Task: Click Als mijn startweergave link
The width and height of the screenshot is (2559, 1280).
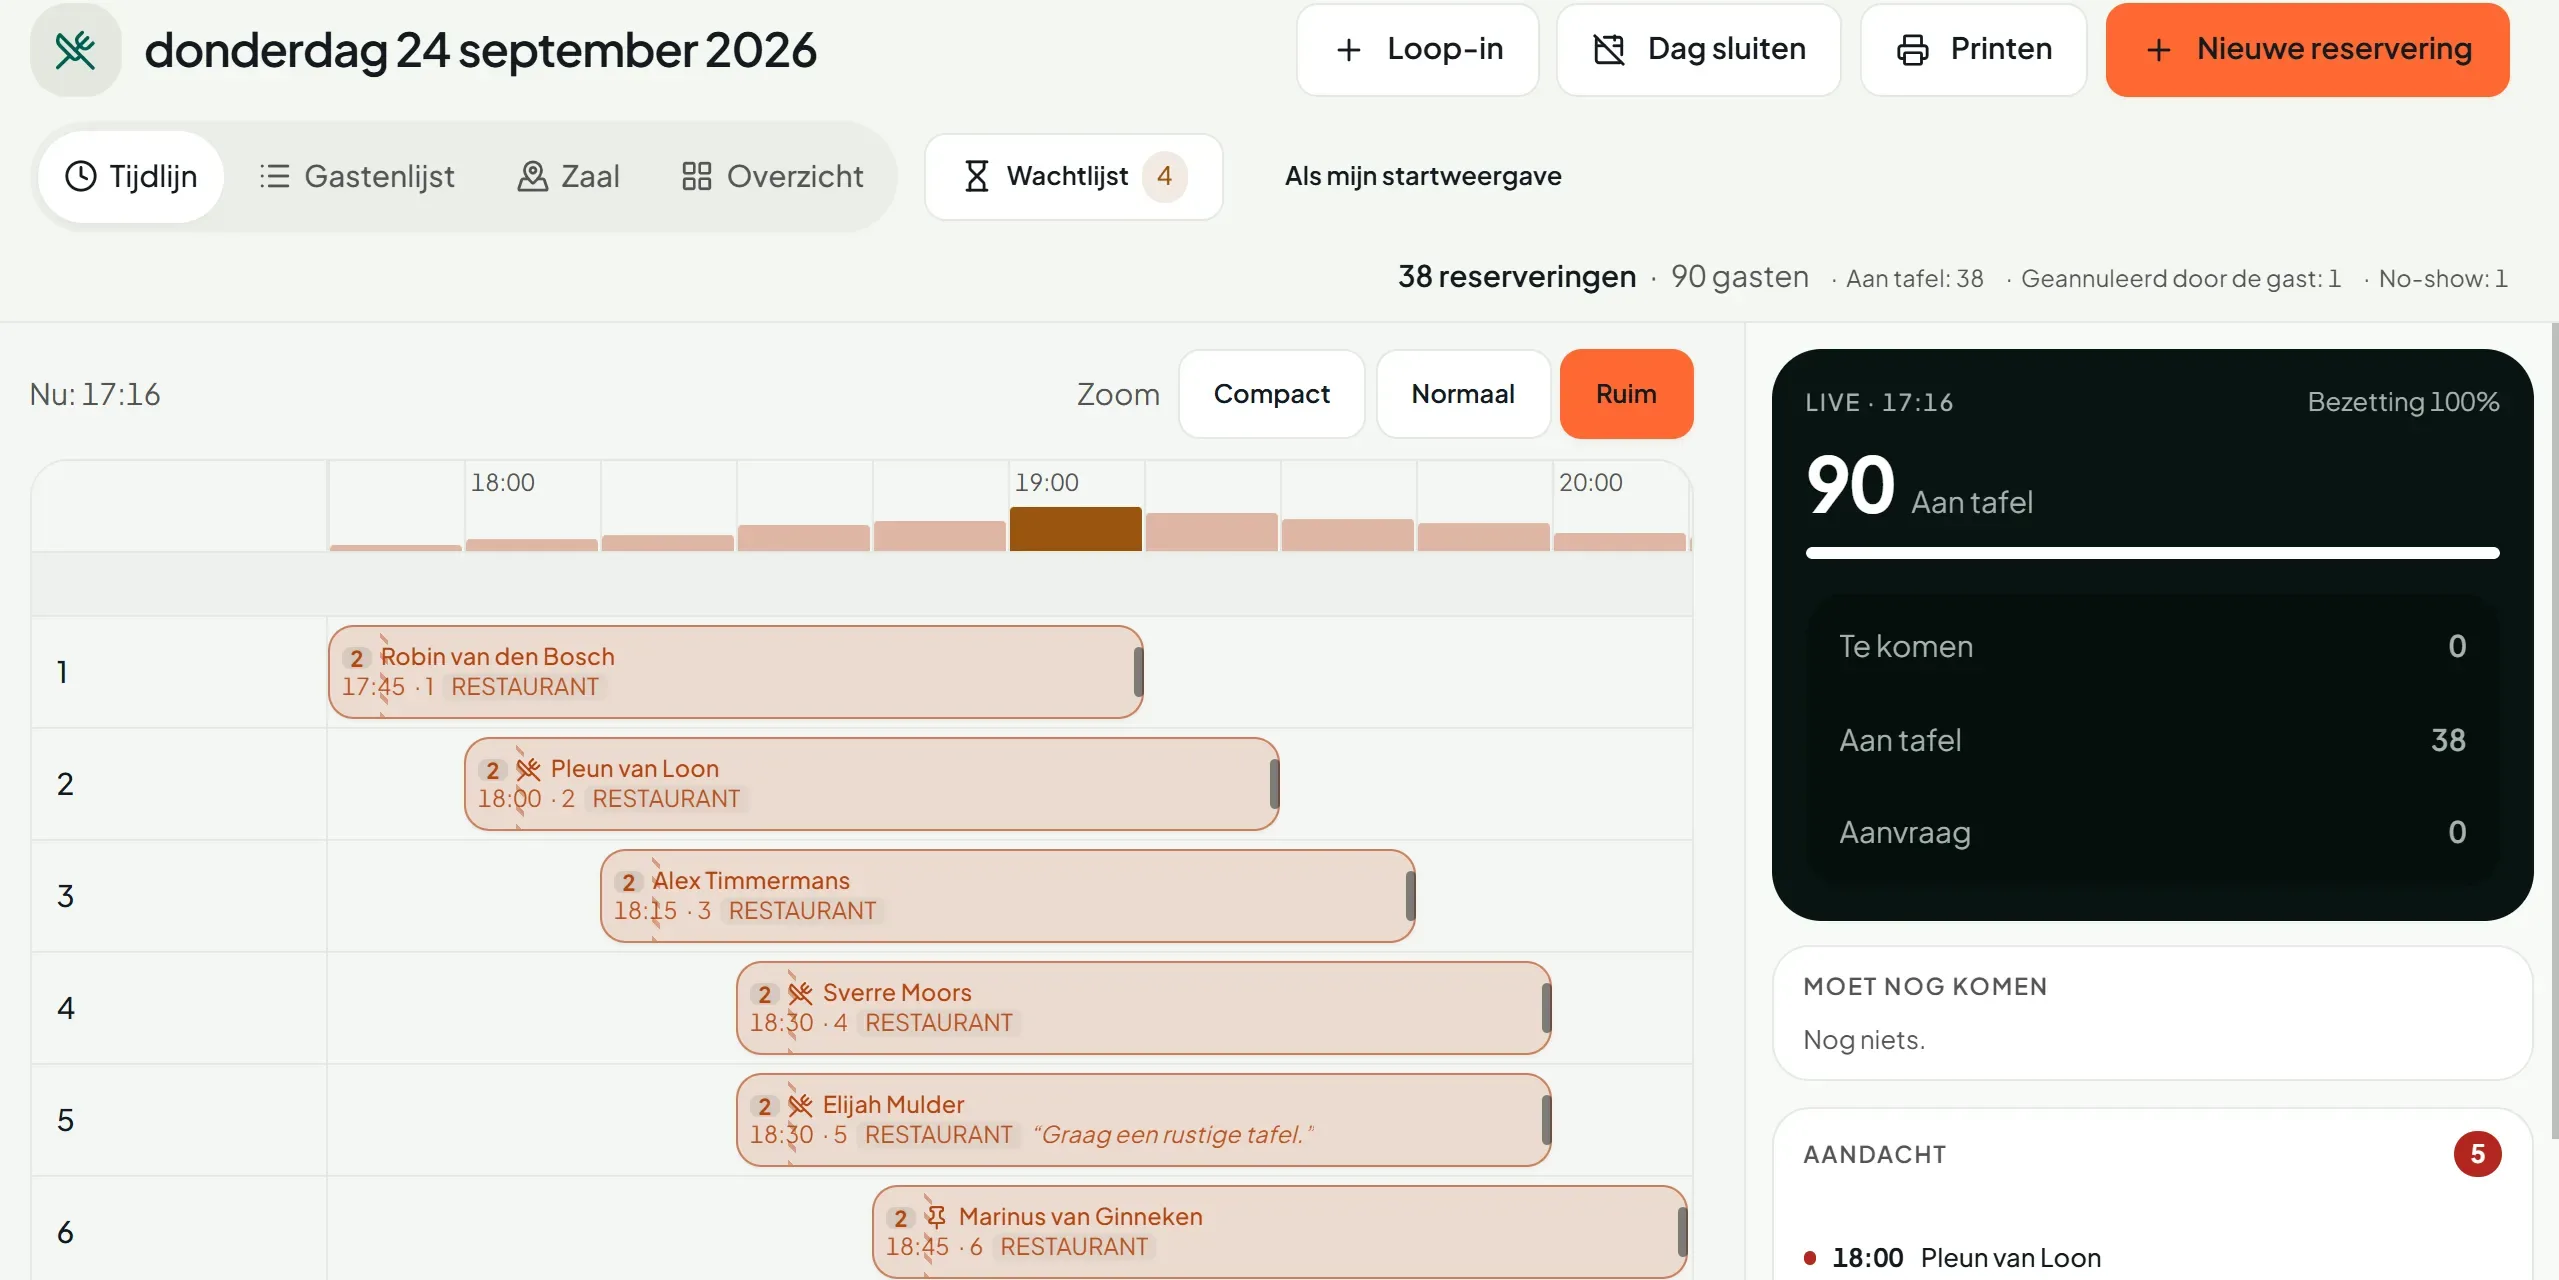Action: [1422, 177]
